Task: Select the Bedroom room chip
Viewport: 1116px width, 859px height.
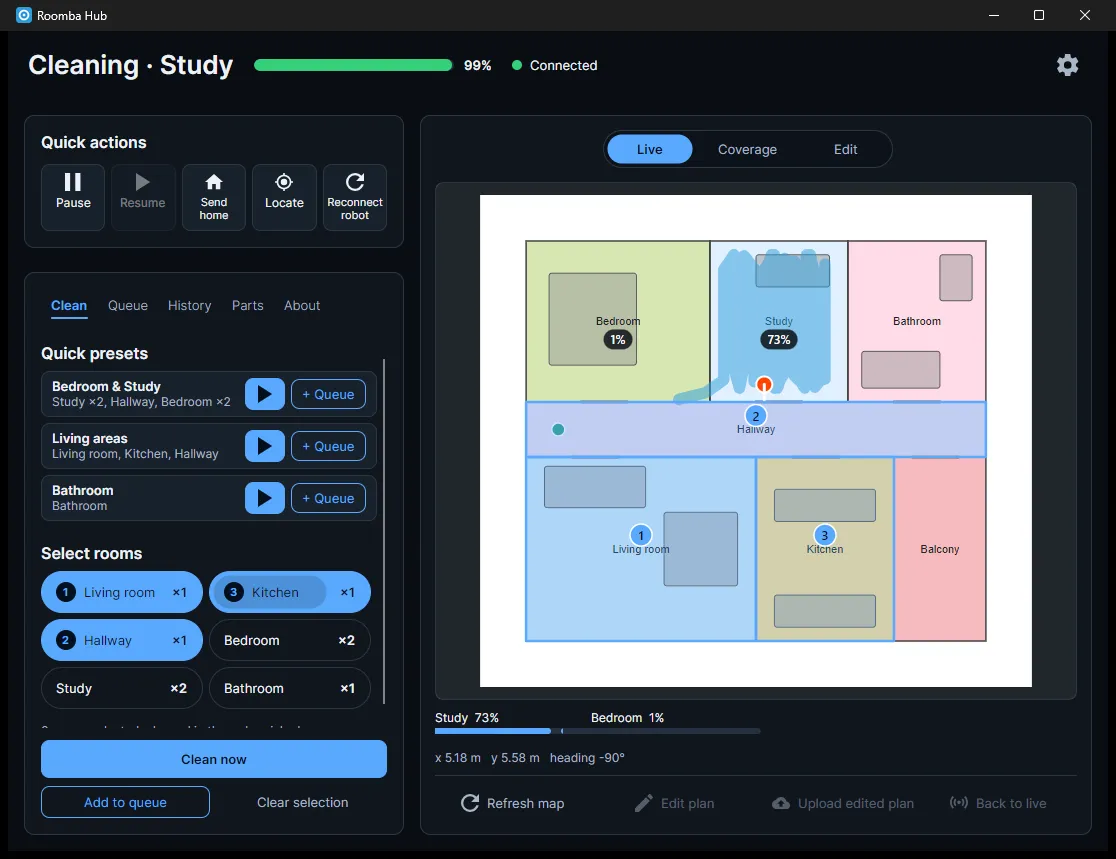Action: point(270,641)
